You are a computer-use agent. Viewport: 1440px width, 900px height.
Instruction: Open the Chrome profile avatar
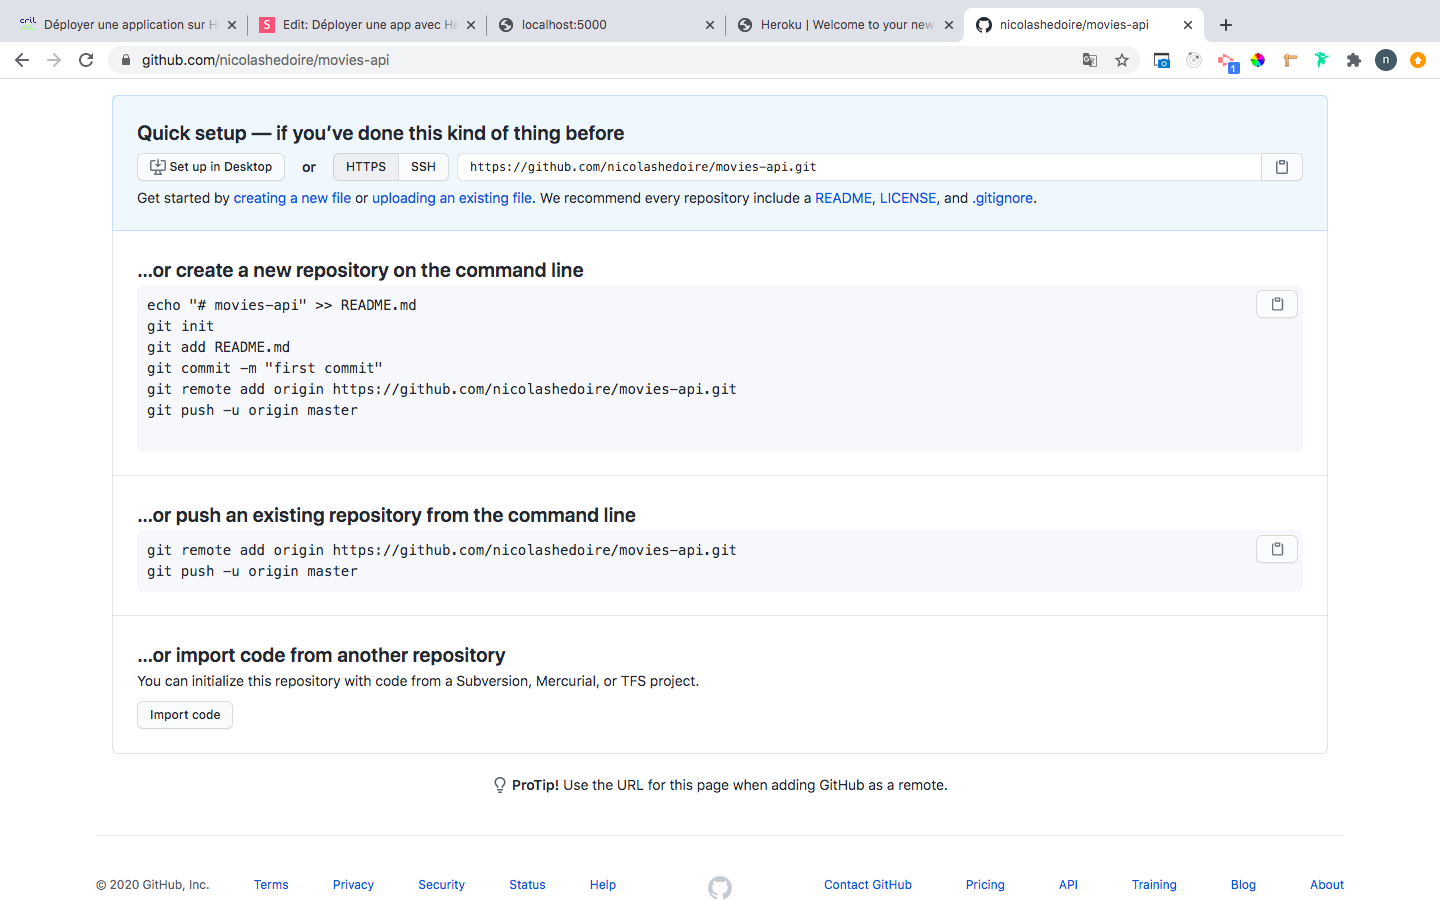tap(1386, 60)
